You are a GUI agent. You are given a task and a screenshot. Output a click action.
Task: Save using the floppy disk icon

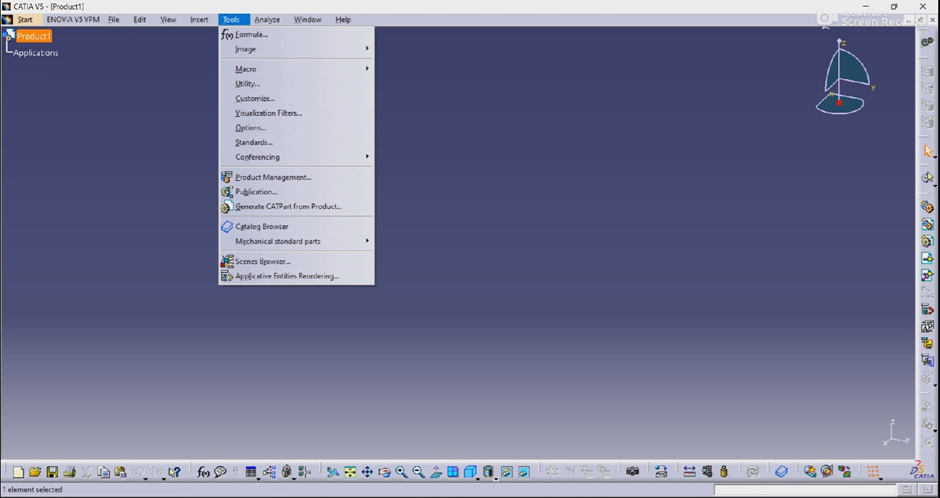[52, 472]
